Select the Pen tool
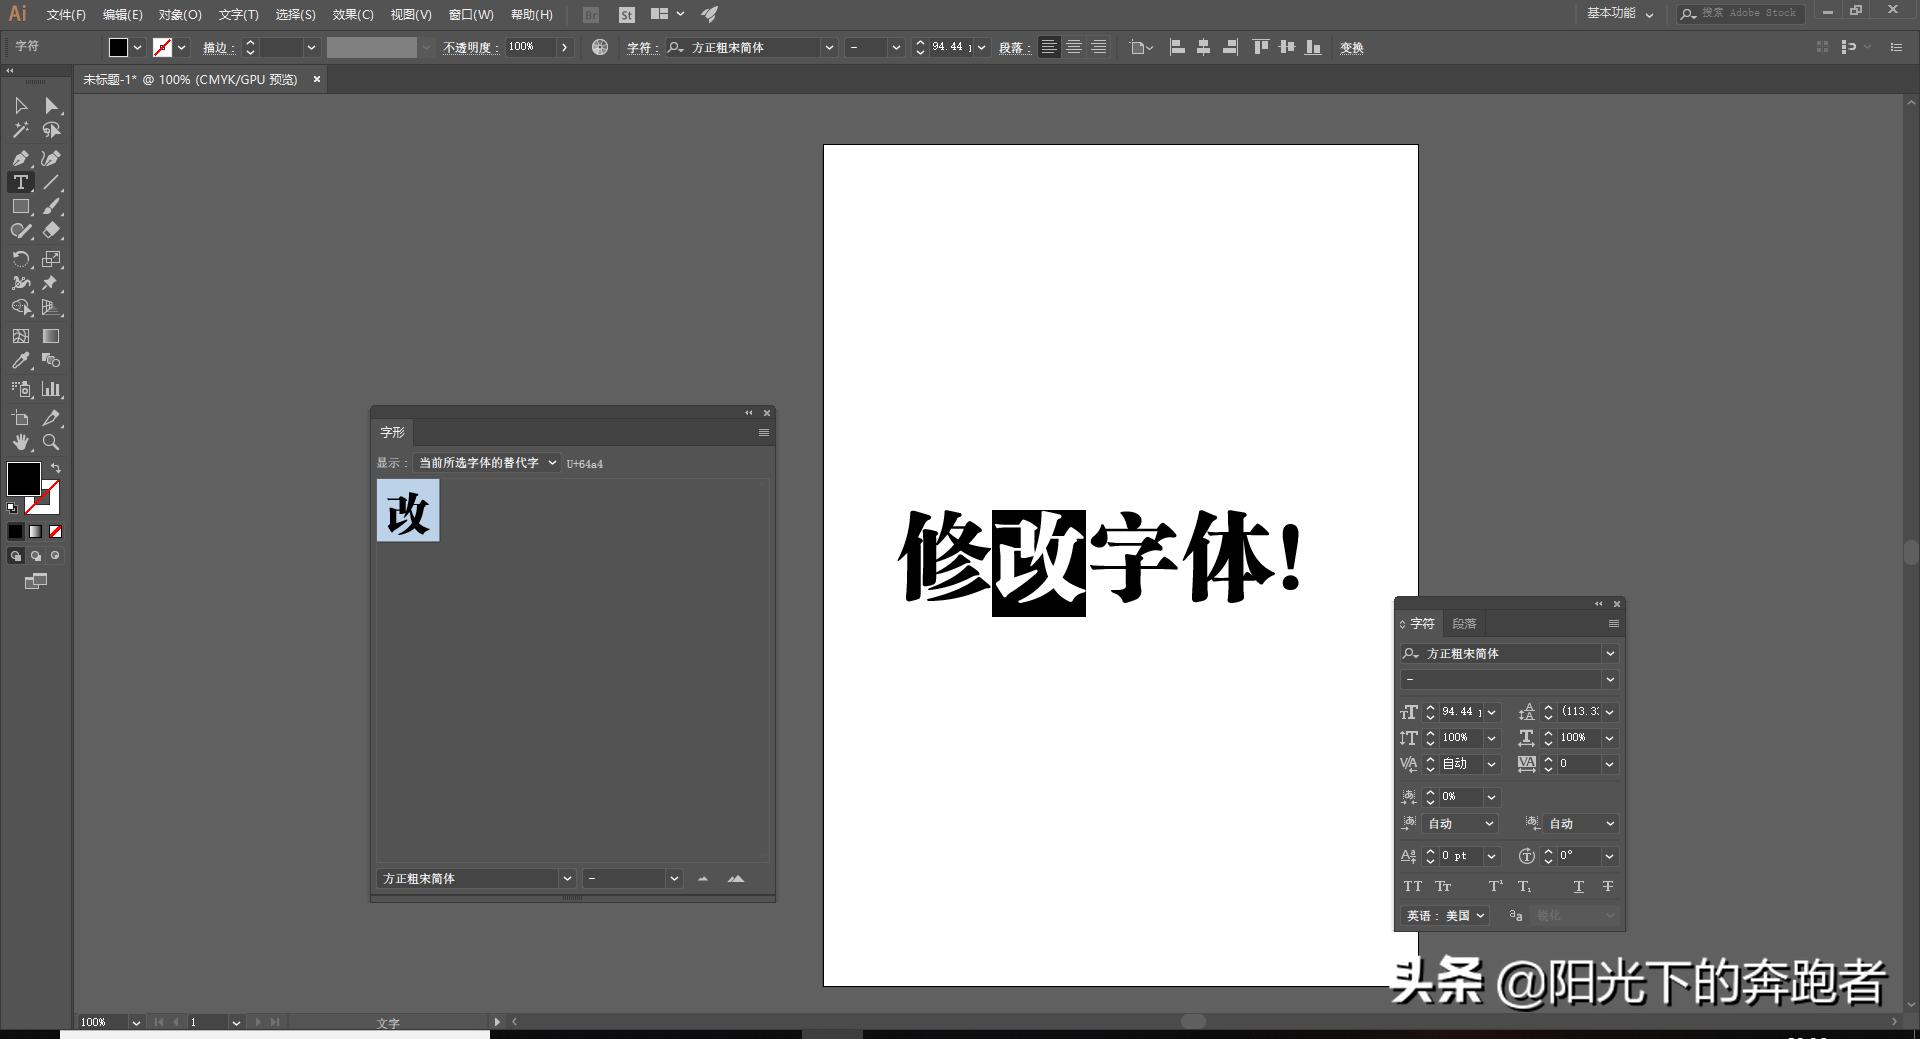The image size is (1920, 1039). pos(22,158)
